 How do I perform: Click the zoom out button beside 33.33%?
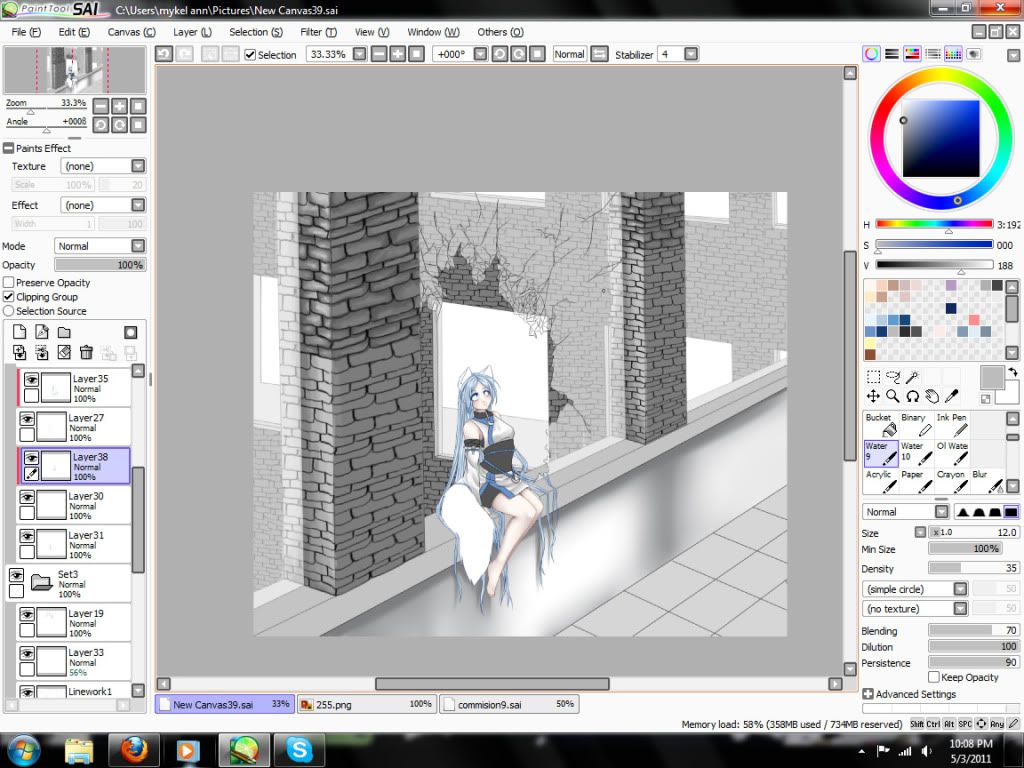[379, 54]
